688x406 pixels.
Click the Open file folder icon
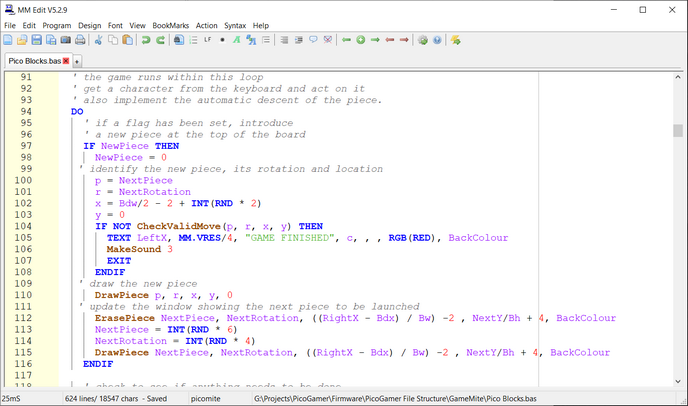point(22,40)
